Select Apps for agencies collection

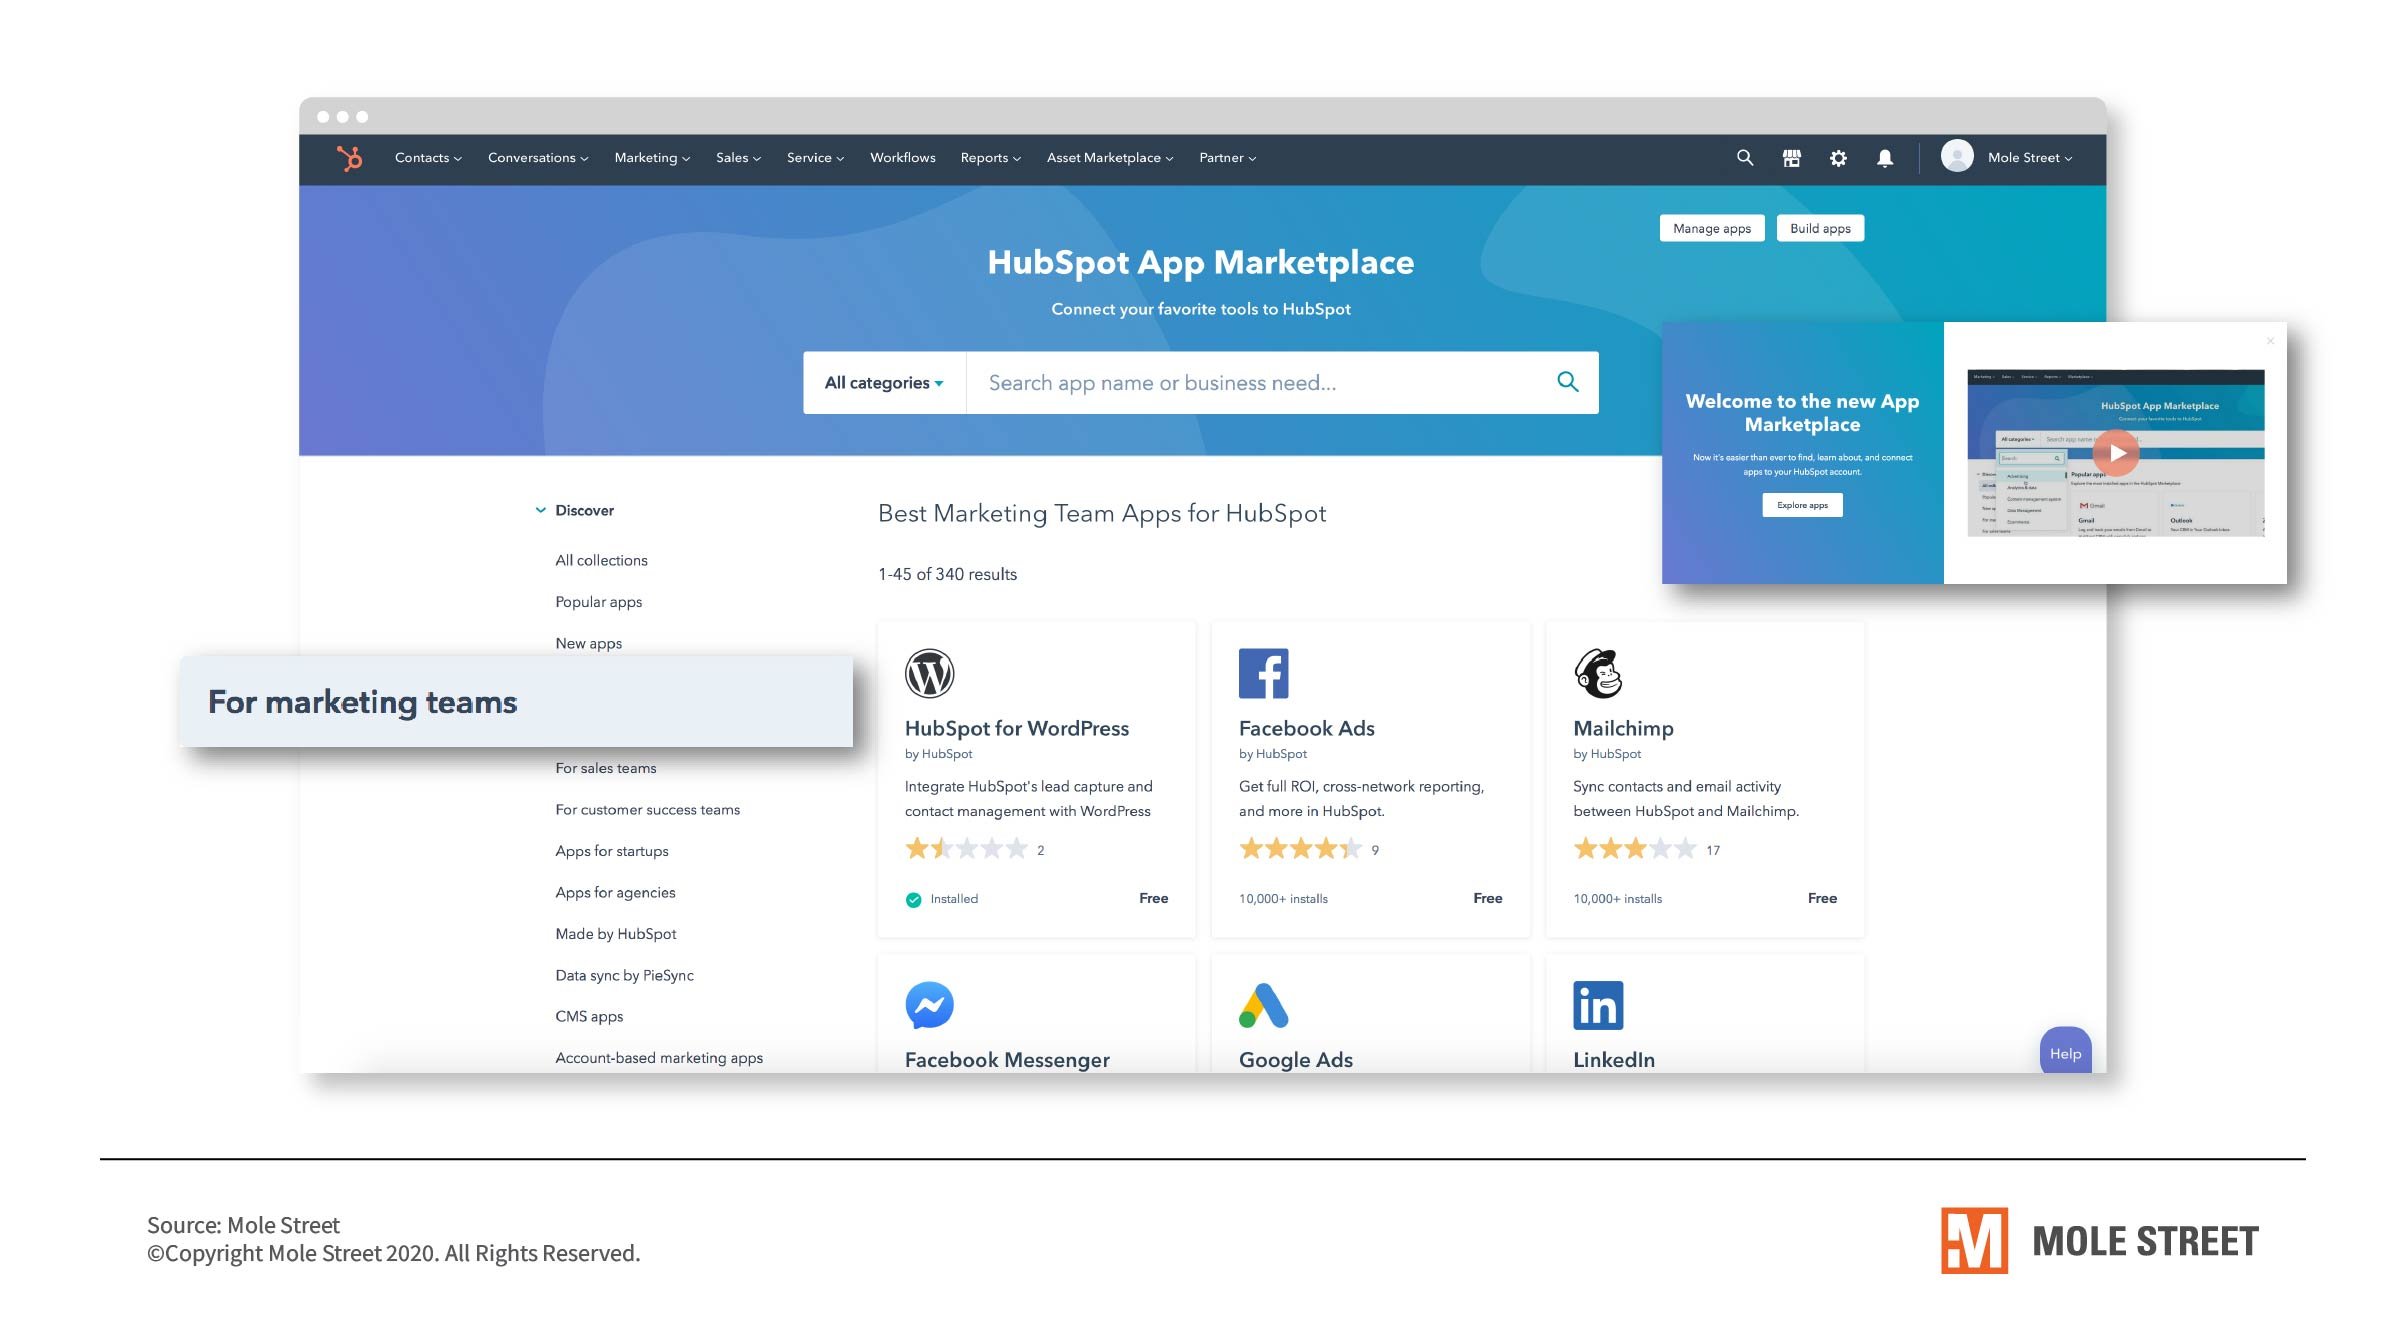(x=615, y=892)
